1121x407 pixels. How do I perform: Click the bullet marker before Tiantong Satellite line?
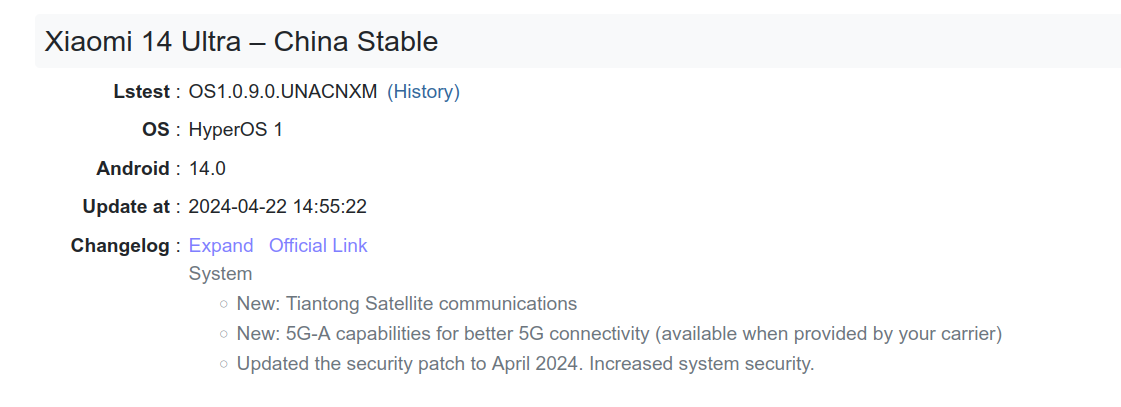[224, 304]
